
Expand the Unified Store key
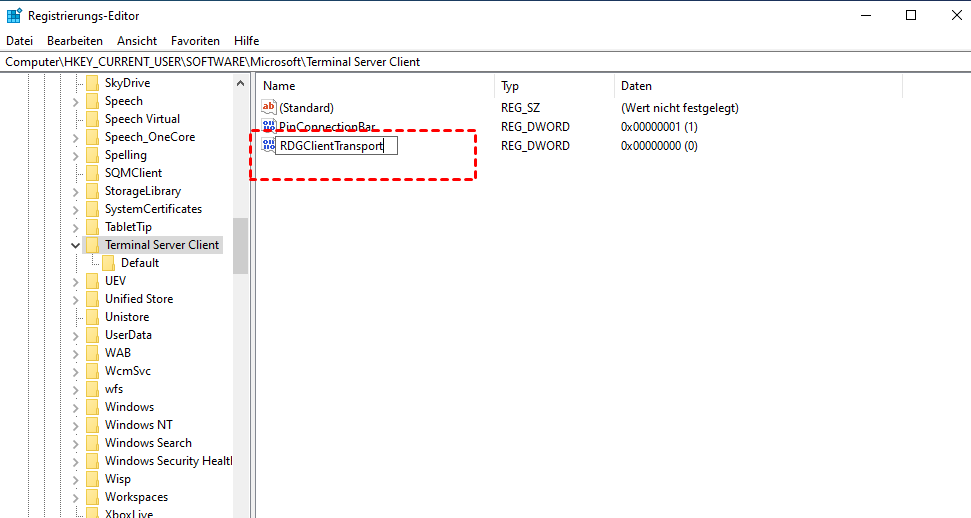click(76, 299)
